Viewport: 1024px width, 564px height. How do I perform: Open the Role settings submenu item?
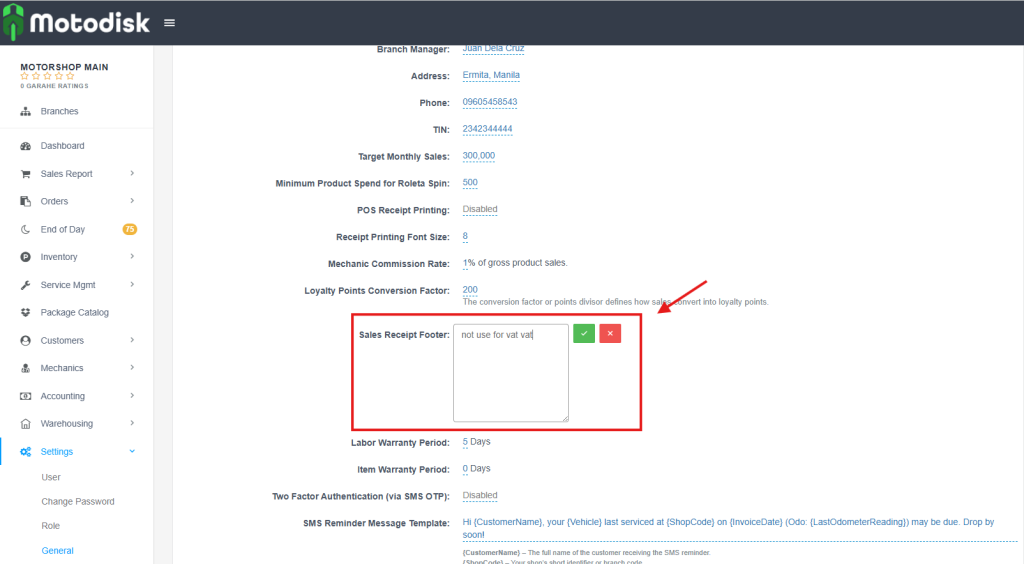click(x=51, y=526)
